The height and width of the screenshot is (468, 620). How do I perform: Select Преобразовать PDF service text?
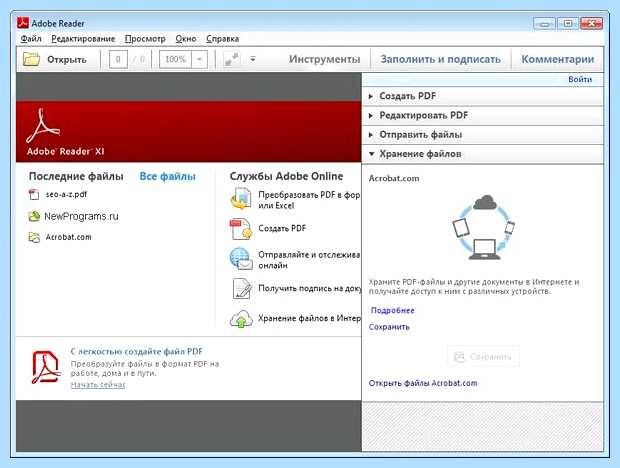coord(309,200)
